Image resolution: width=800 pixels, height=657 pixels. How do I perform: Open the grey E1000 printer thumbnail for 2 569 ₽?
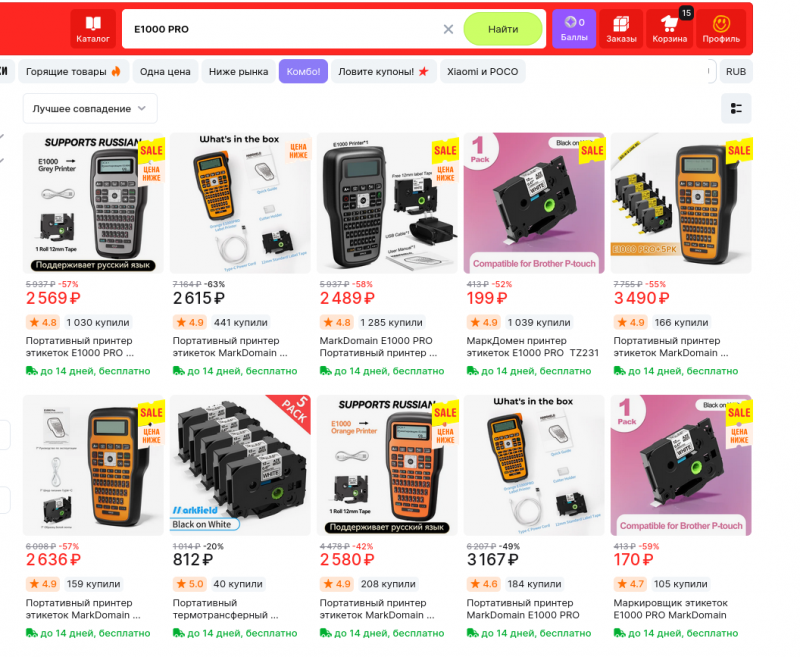[93, 203]
